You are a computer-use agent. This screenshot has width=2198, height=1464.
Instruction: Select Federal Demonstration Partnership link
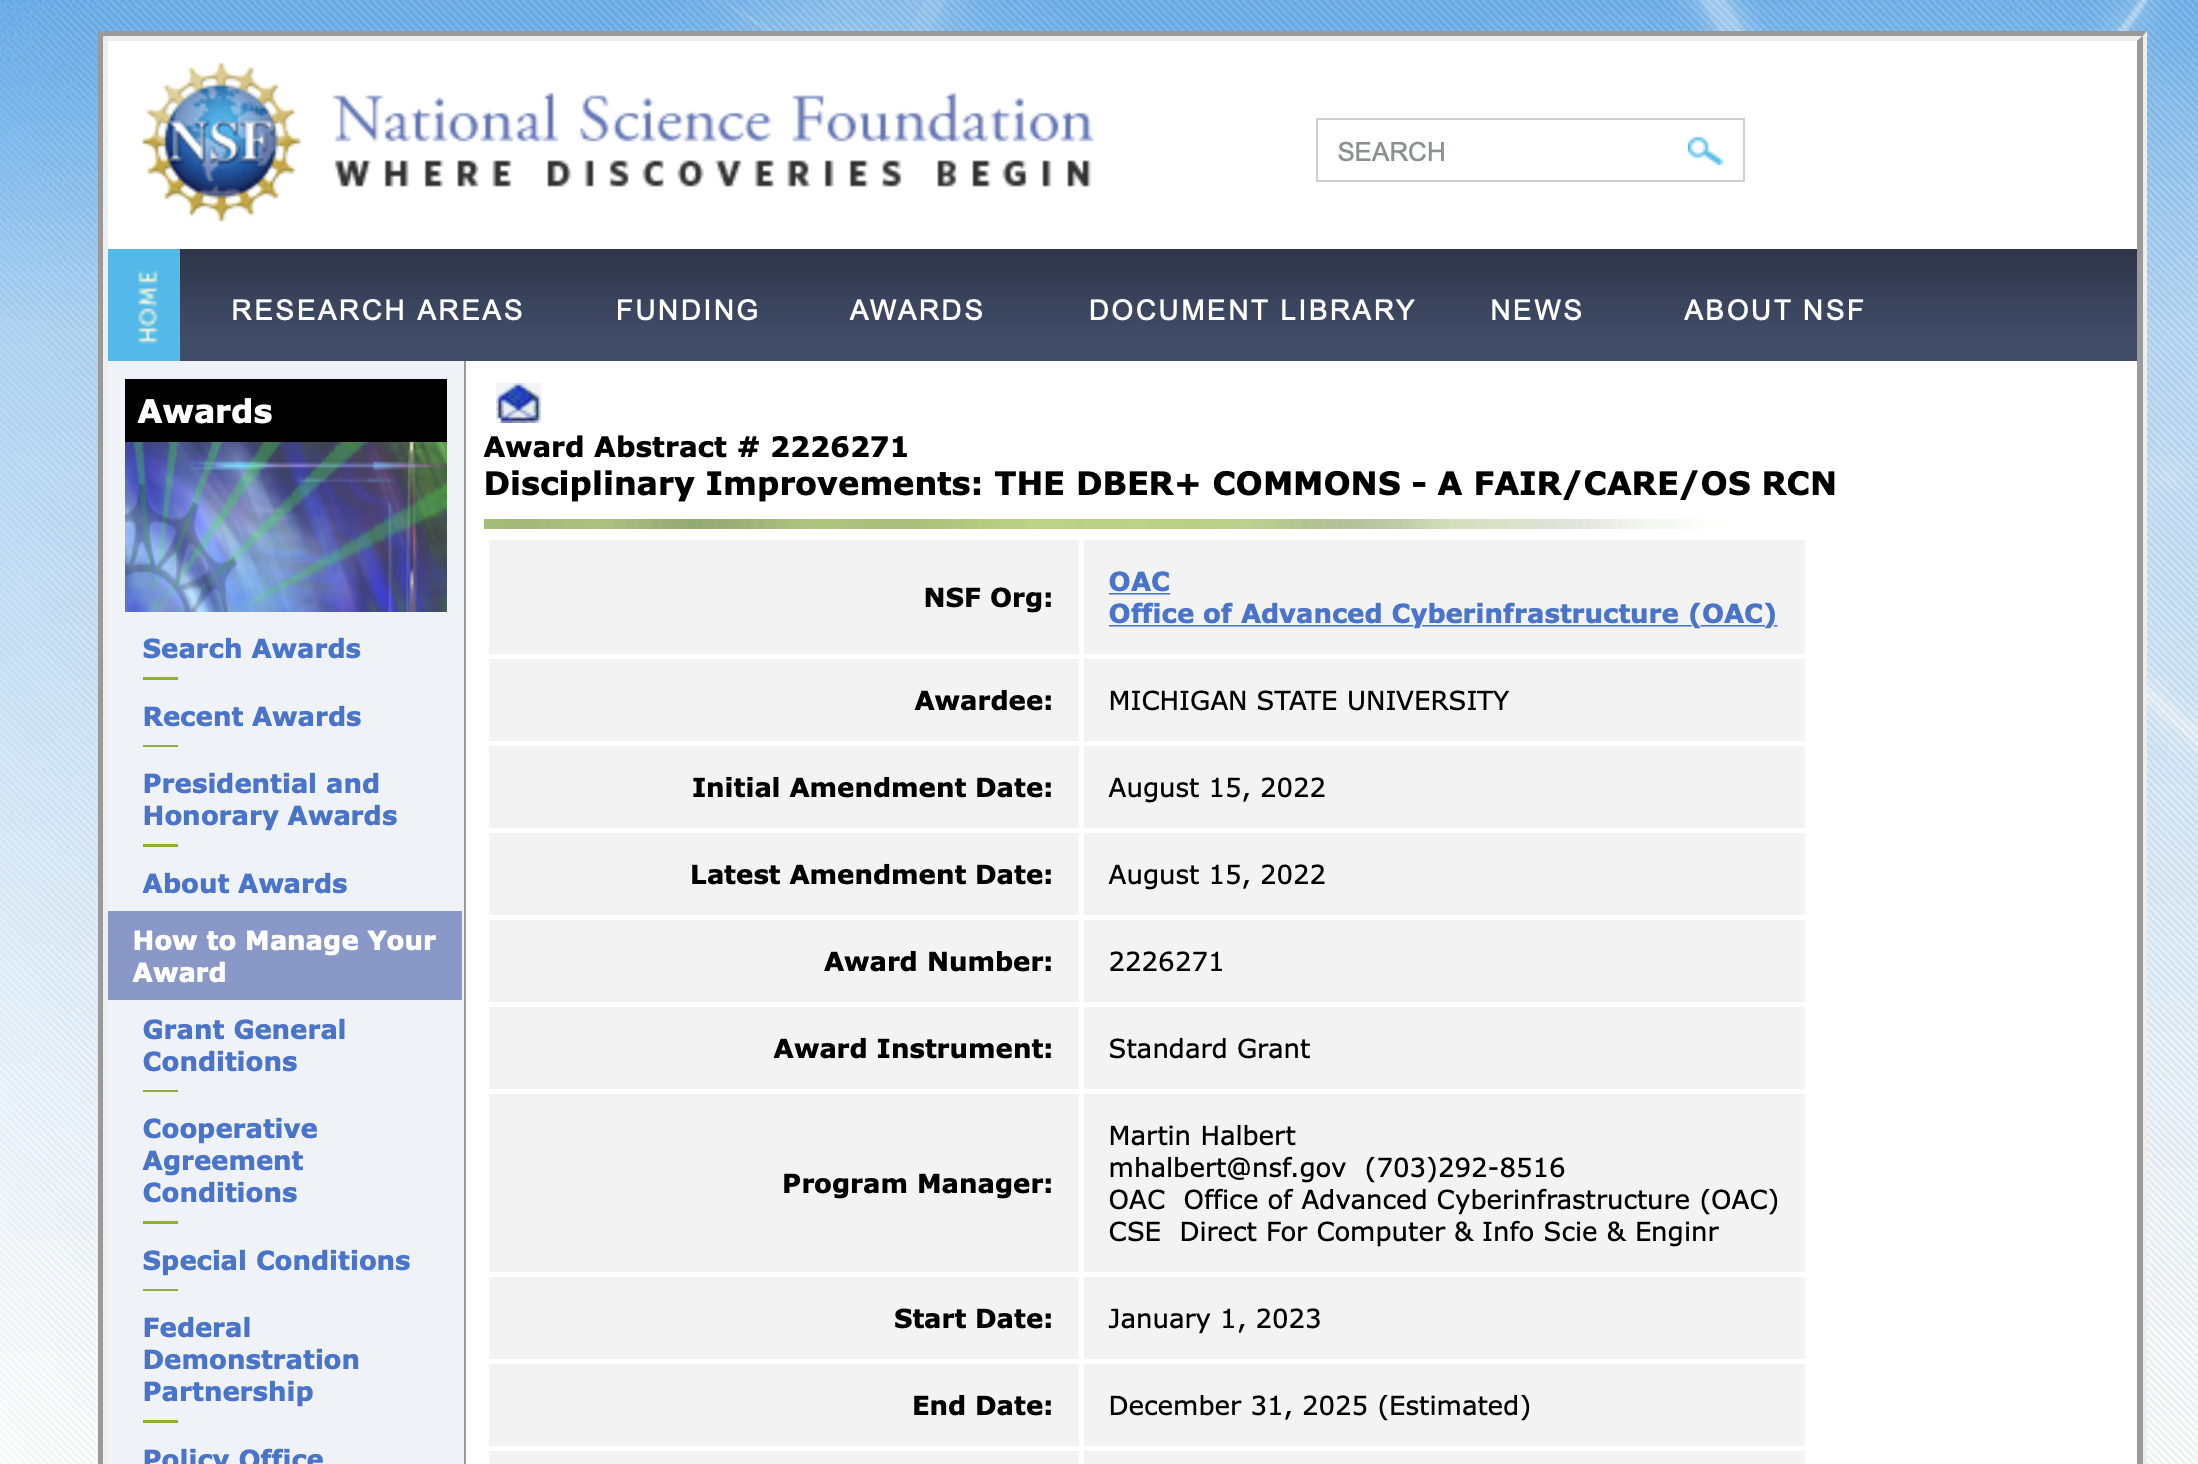coord(251,1359)
